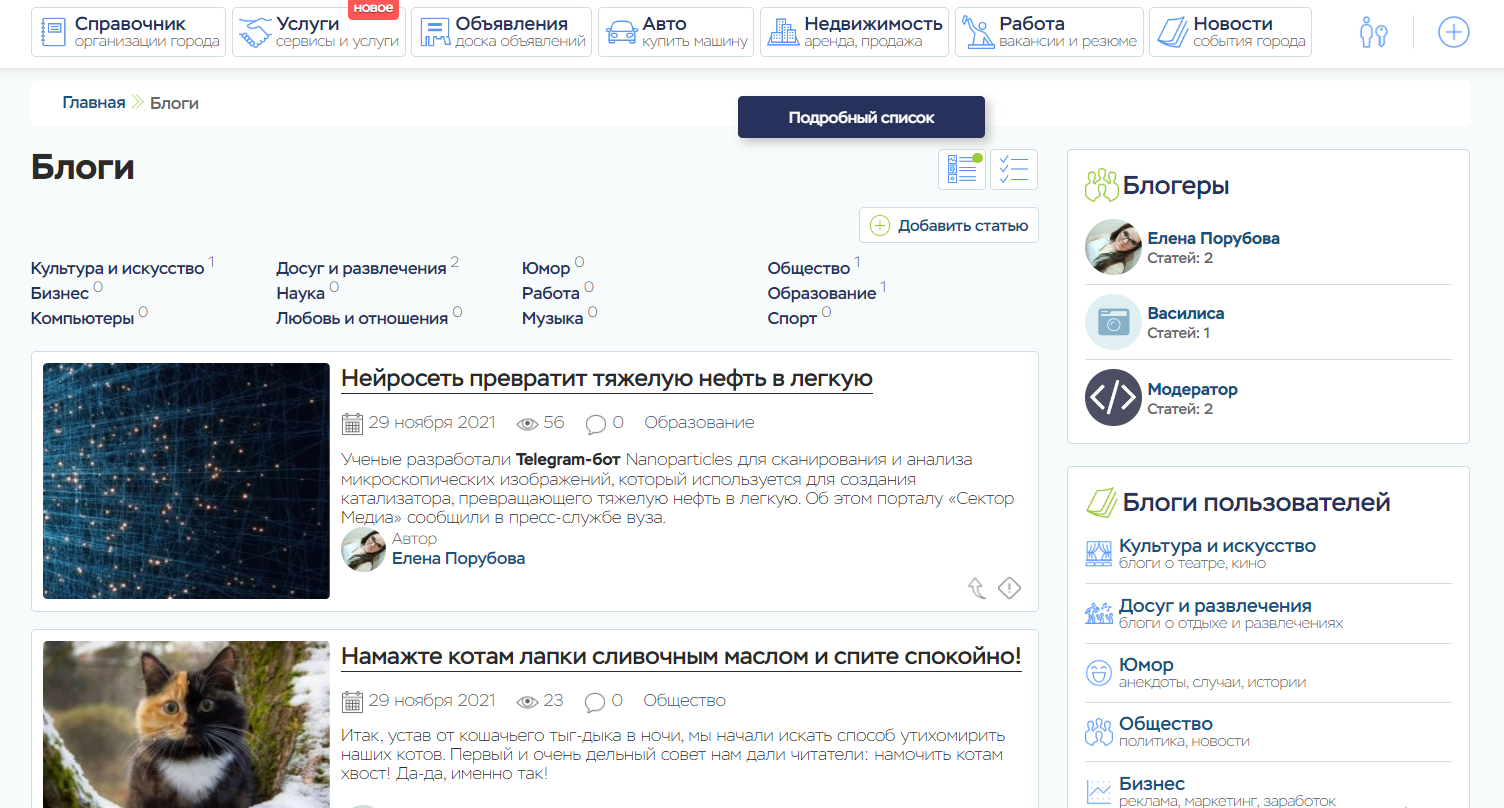This screenshot has height=808, width=1504.
Task: Click the neural network article thumbnail
Action: tap(186, 481)
